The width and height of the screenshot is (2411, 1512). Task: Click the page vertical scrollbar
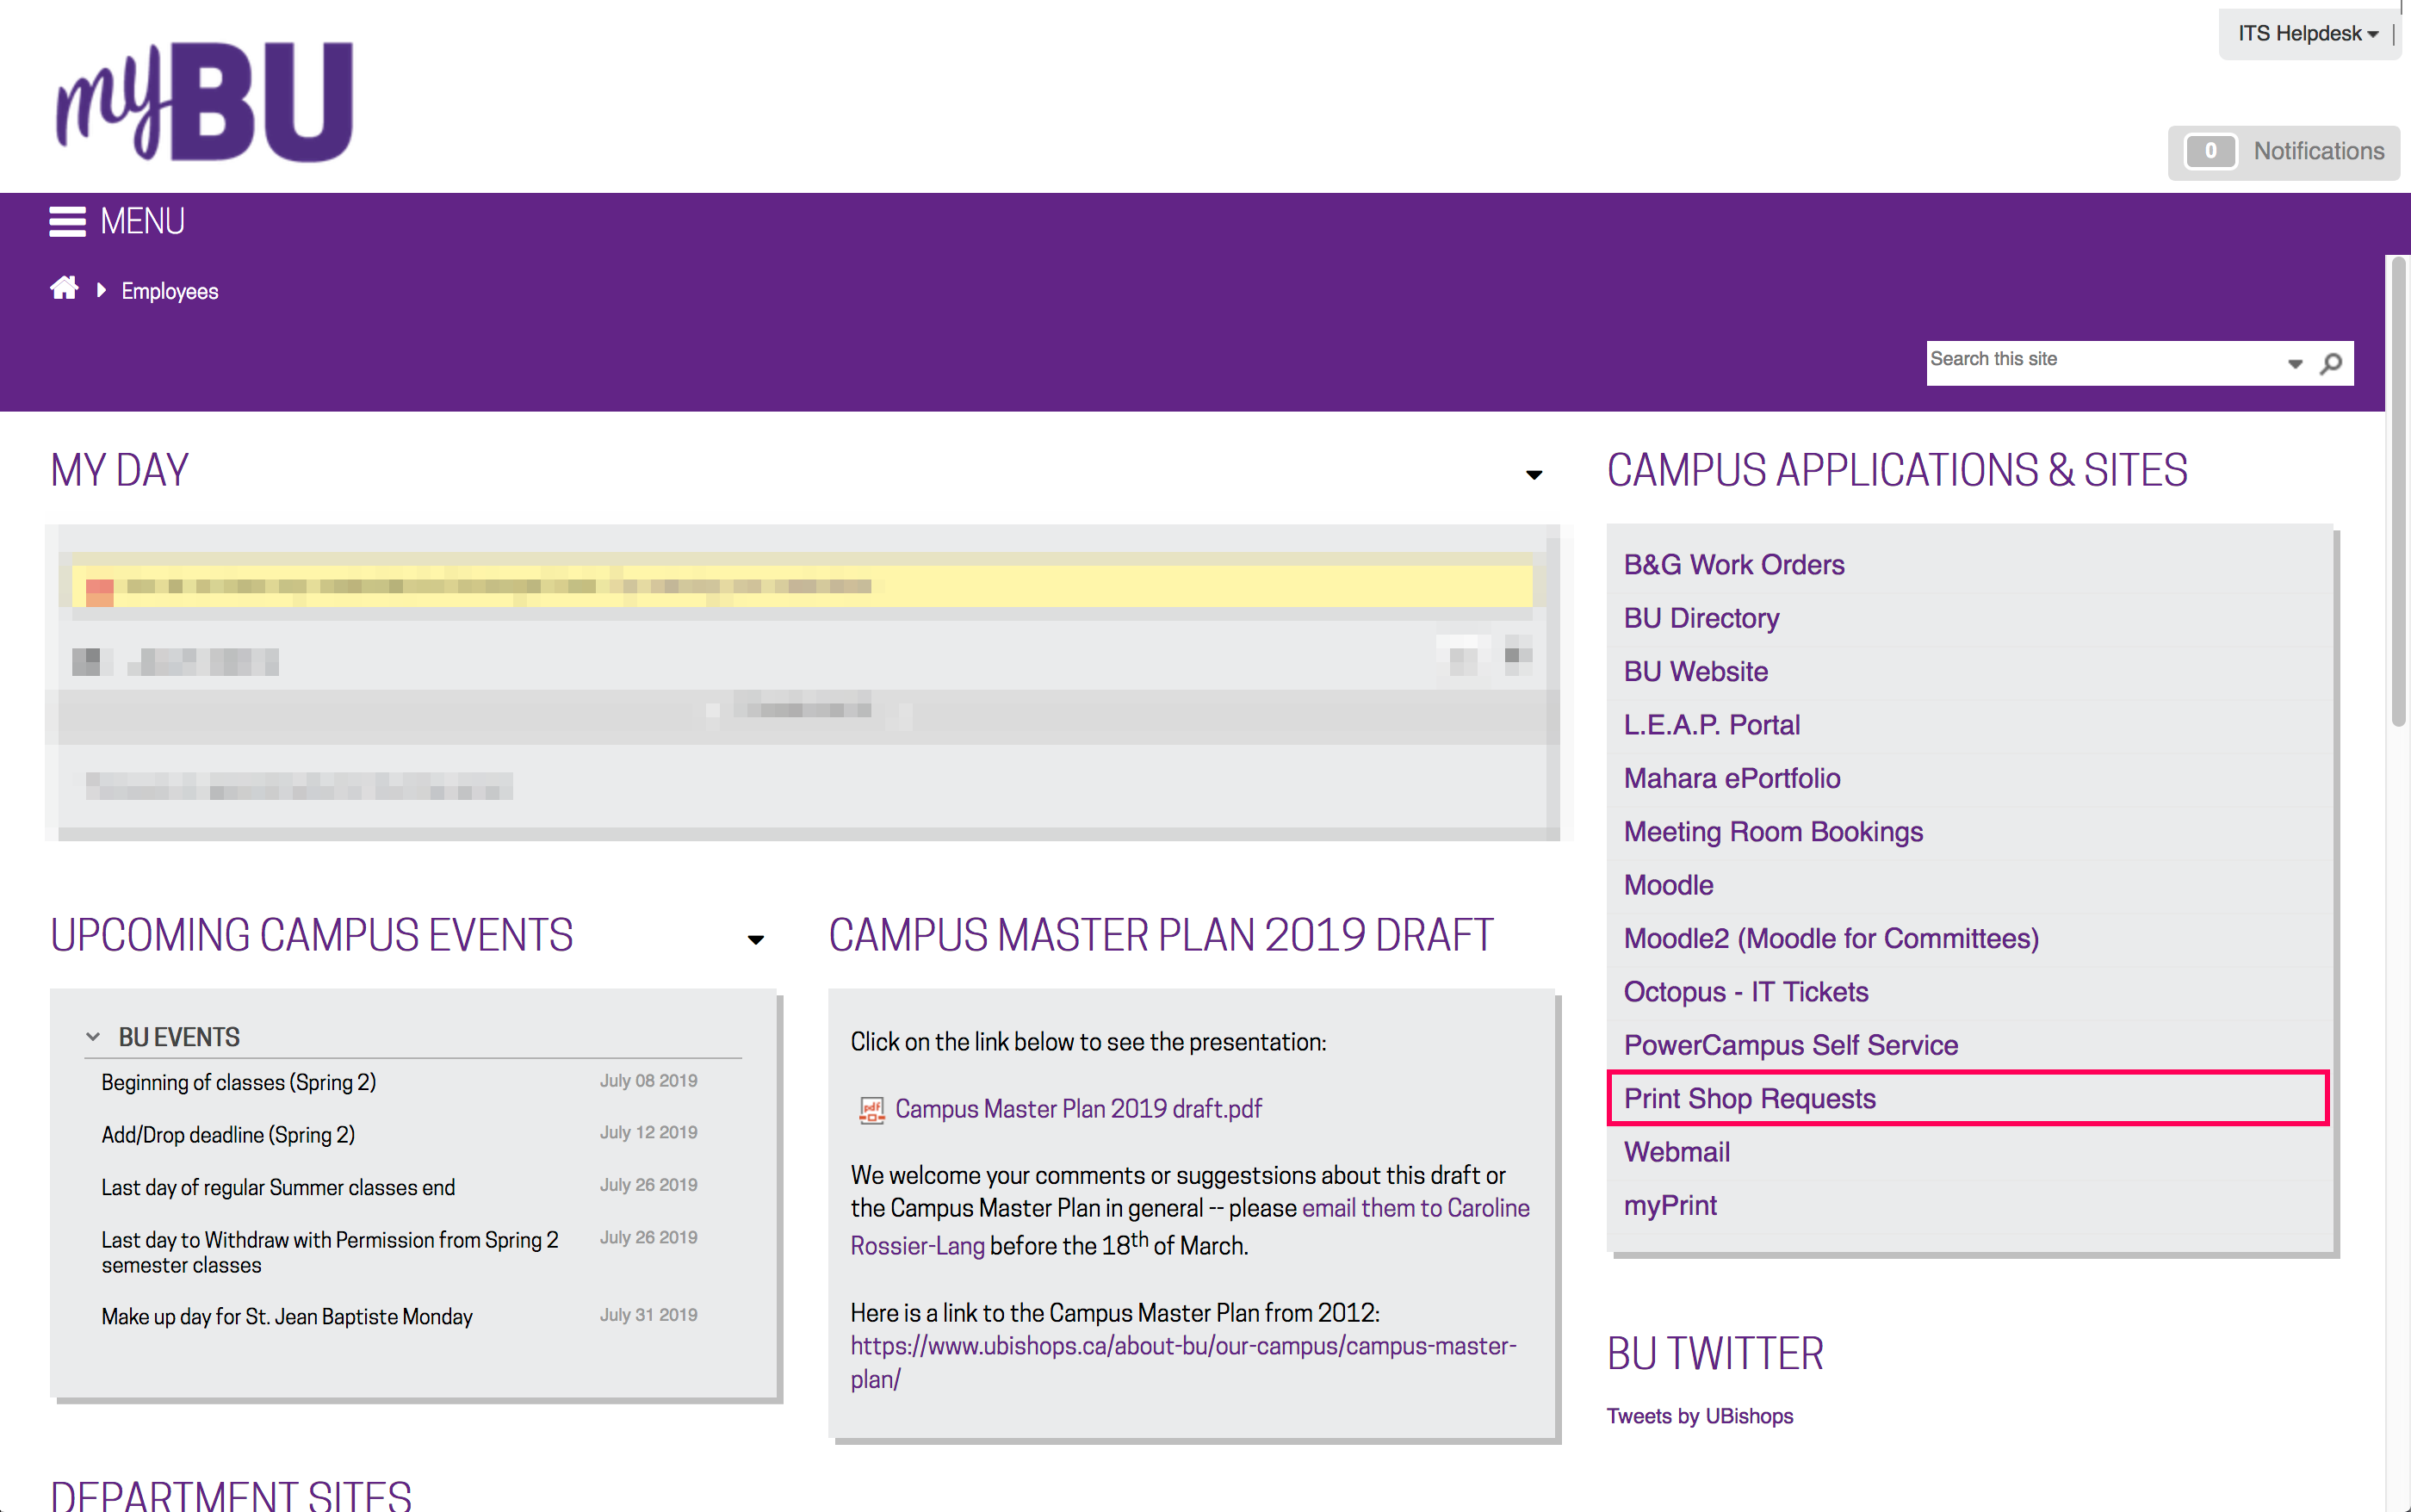pyautogui.click(x=2397, y=490)
